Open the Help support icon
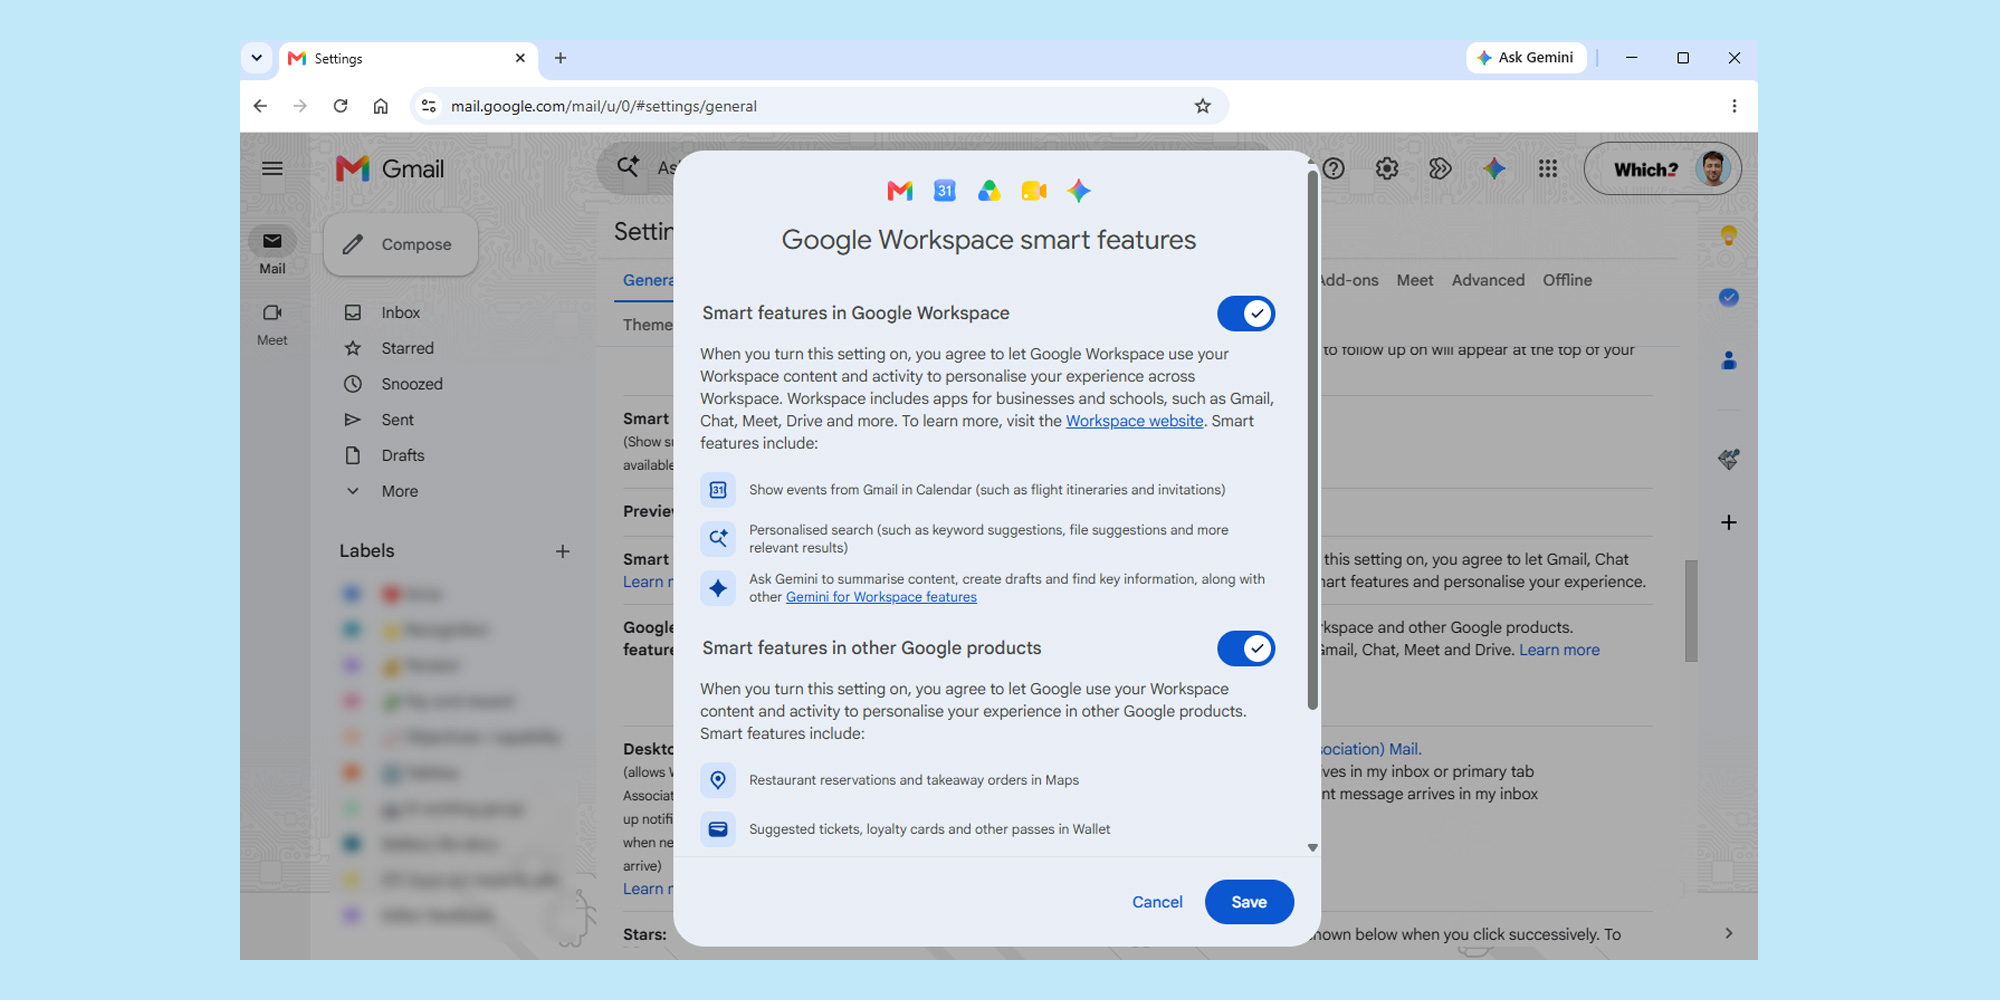Viewport: 2000px width, 1000px height. 1334,169
